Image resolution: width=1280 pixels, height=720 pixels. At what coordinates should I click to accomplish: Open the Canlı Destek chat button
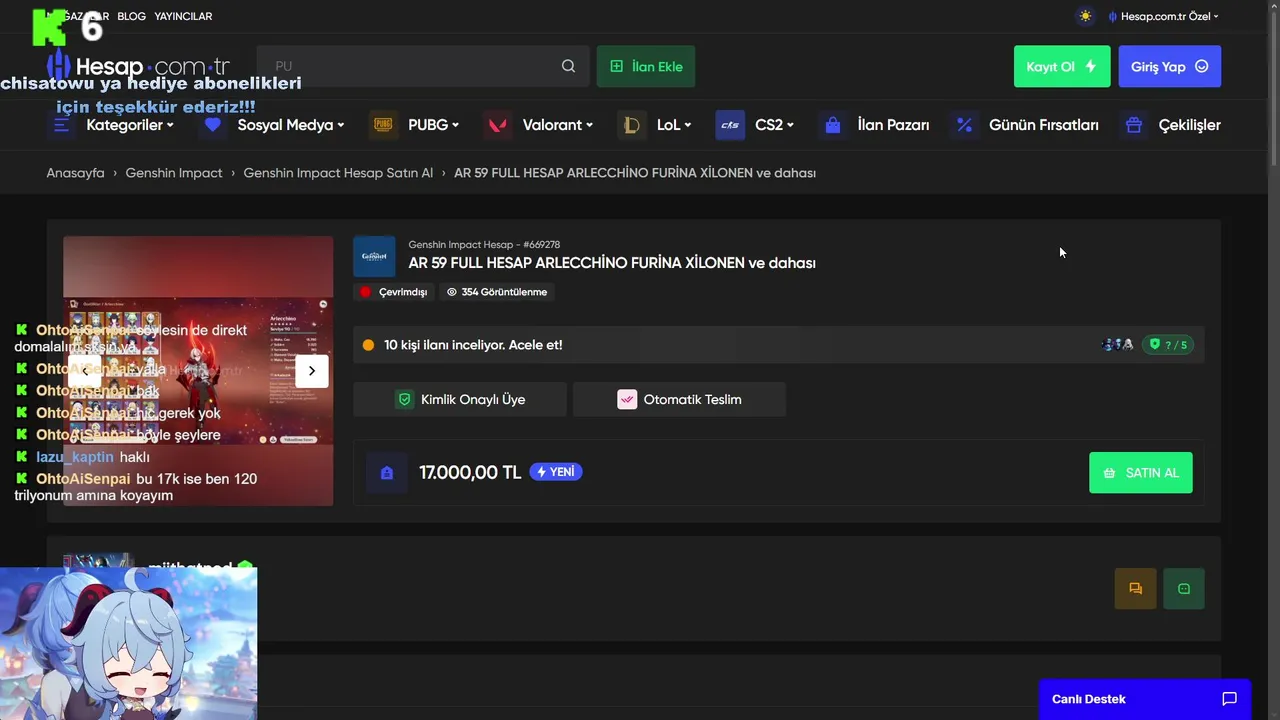click(x=1144, y=699)
